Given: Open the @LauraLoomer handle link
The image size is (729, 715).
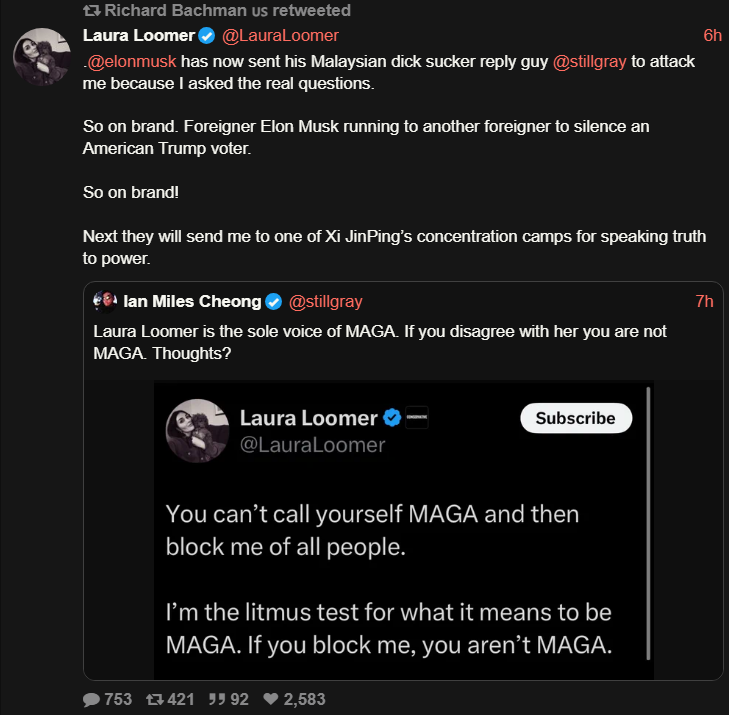Looking at the screenshot, I should click(280, 36).
